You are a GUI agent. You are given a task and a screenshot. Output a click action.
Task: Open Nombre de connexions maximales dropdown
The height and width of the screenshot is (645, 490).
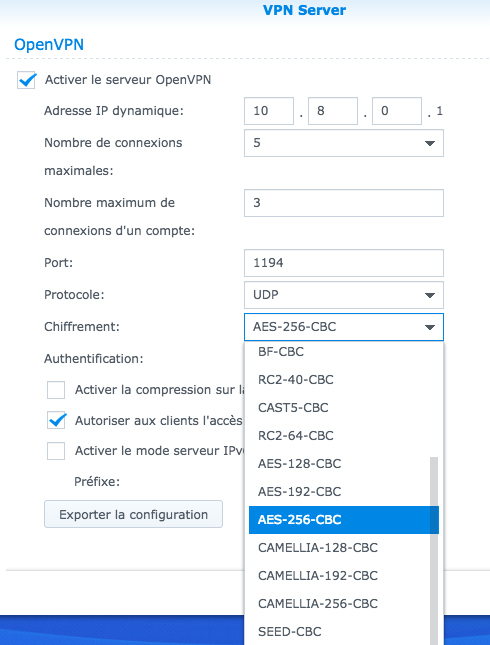pyautogui.click(x=344, y=143)
